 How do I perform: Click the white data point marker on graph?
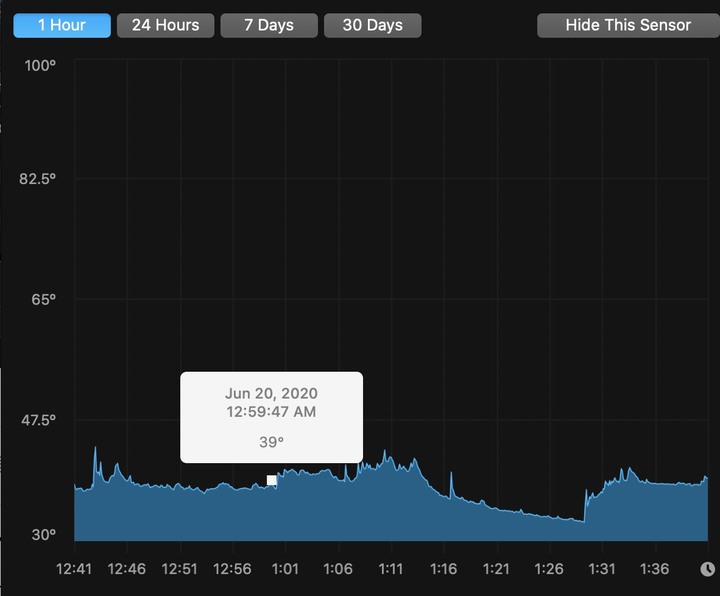[x=271, y=480]
